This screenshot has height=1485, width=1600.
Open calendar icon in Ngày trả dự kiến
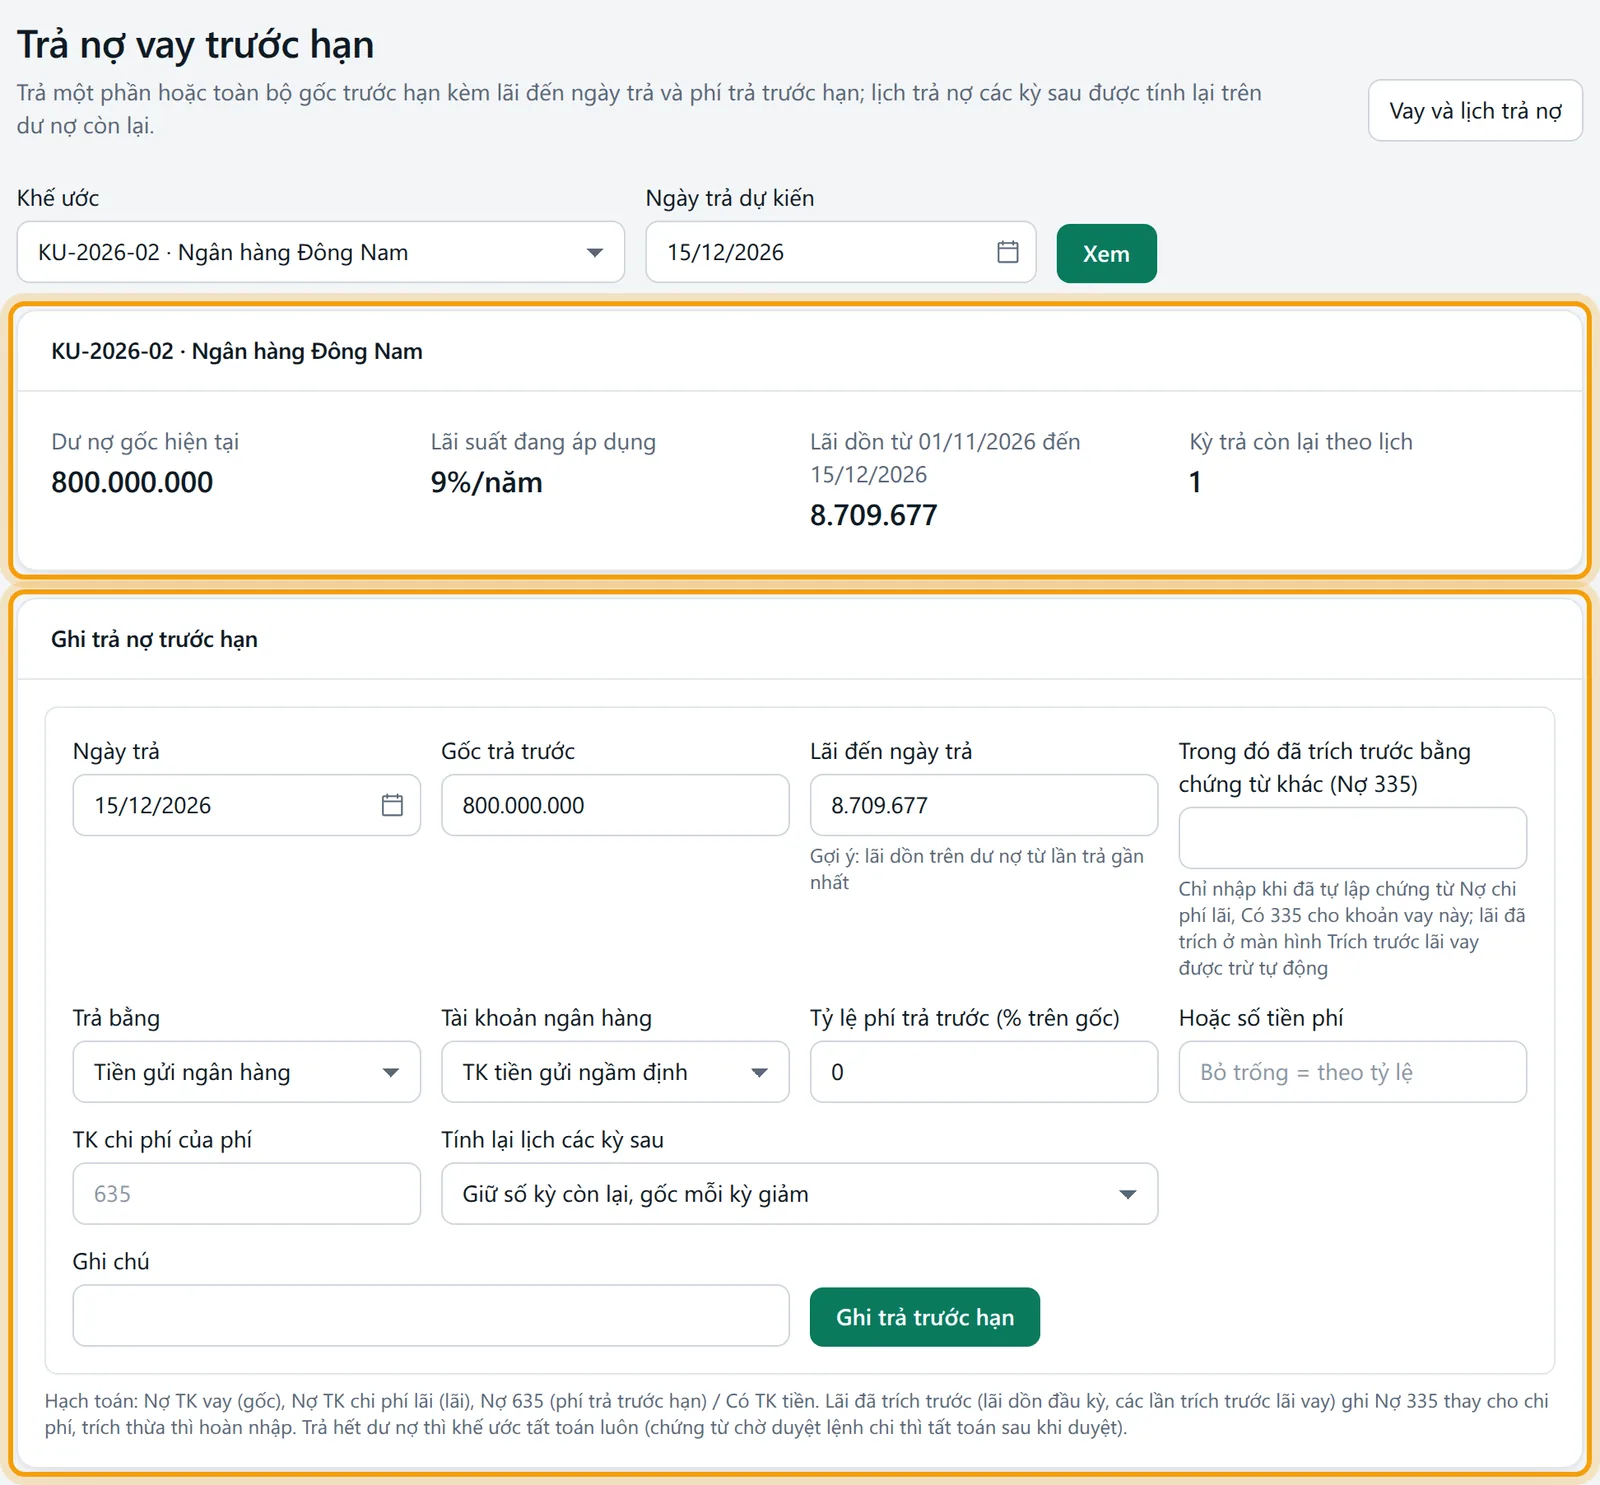[x=1008, y=252]
